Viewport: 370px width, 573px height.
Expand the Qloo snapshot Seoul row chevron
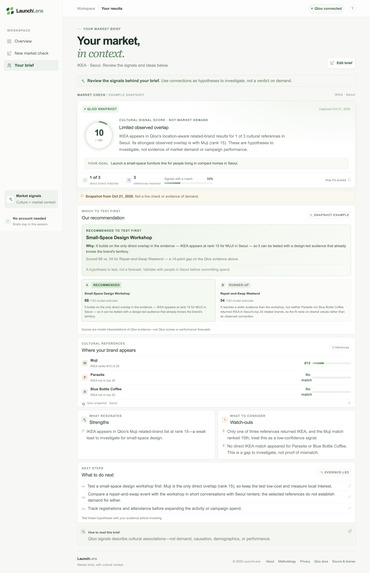tap(349, 403)
